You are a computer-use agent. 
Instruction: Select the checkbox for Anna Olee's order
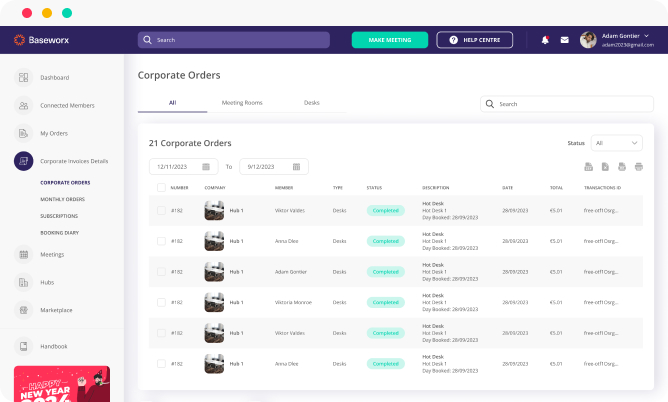click(161, 241)
